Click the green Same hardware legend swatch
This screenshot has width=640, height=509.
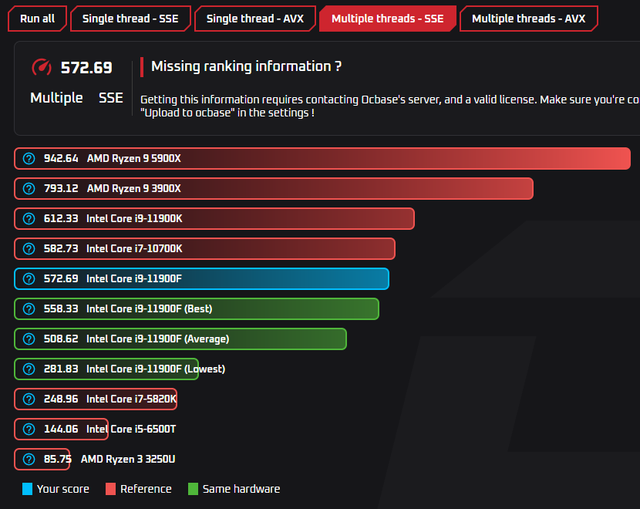(x=193, y=489)
